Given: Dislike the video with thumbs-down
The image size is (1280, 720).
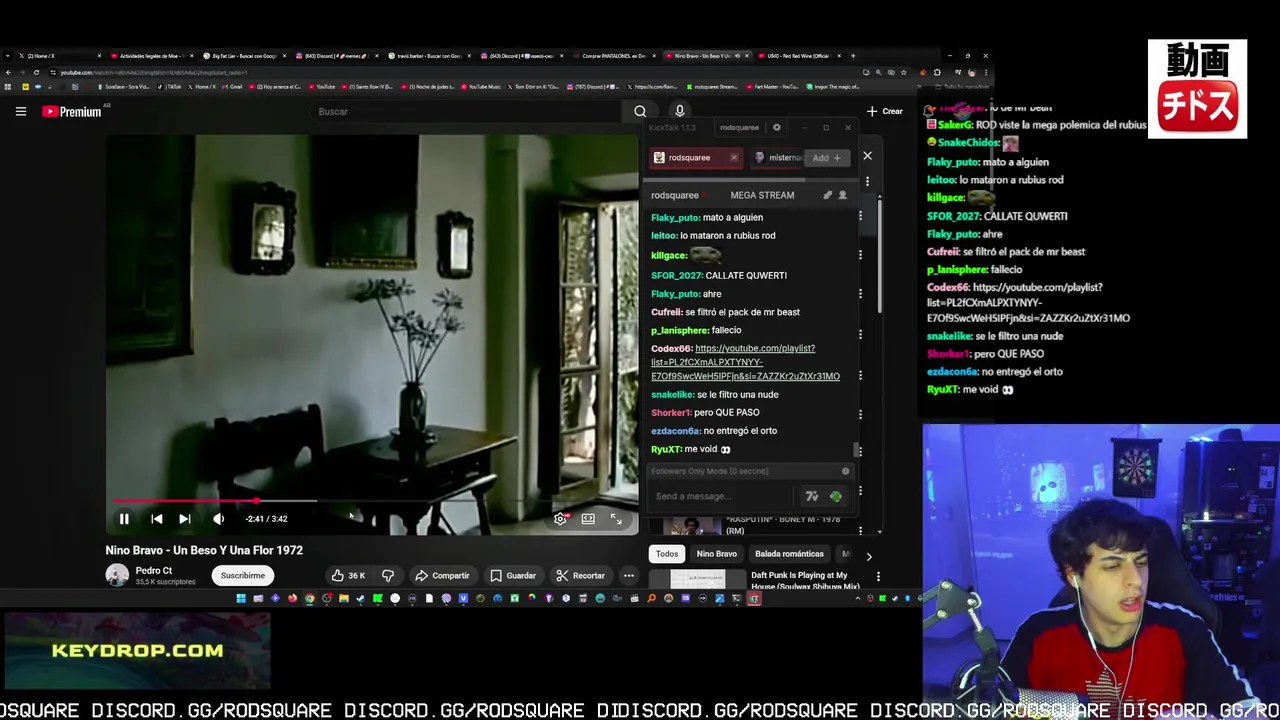Looking at the screenshot, I should (x=388, y=575).
